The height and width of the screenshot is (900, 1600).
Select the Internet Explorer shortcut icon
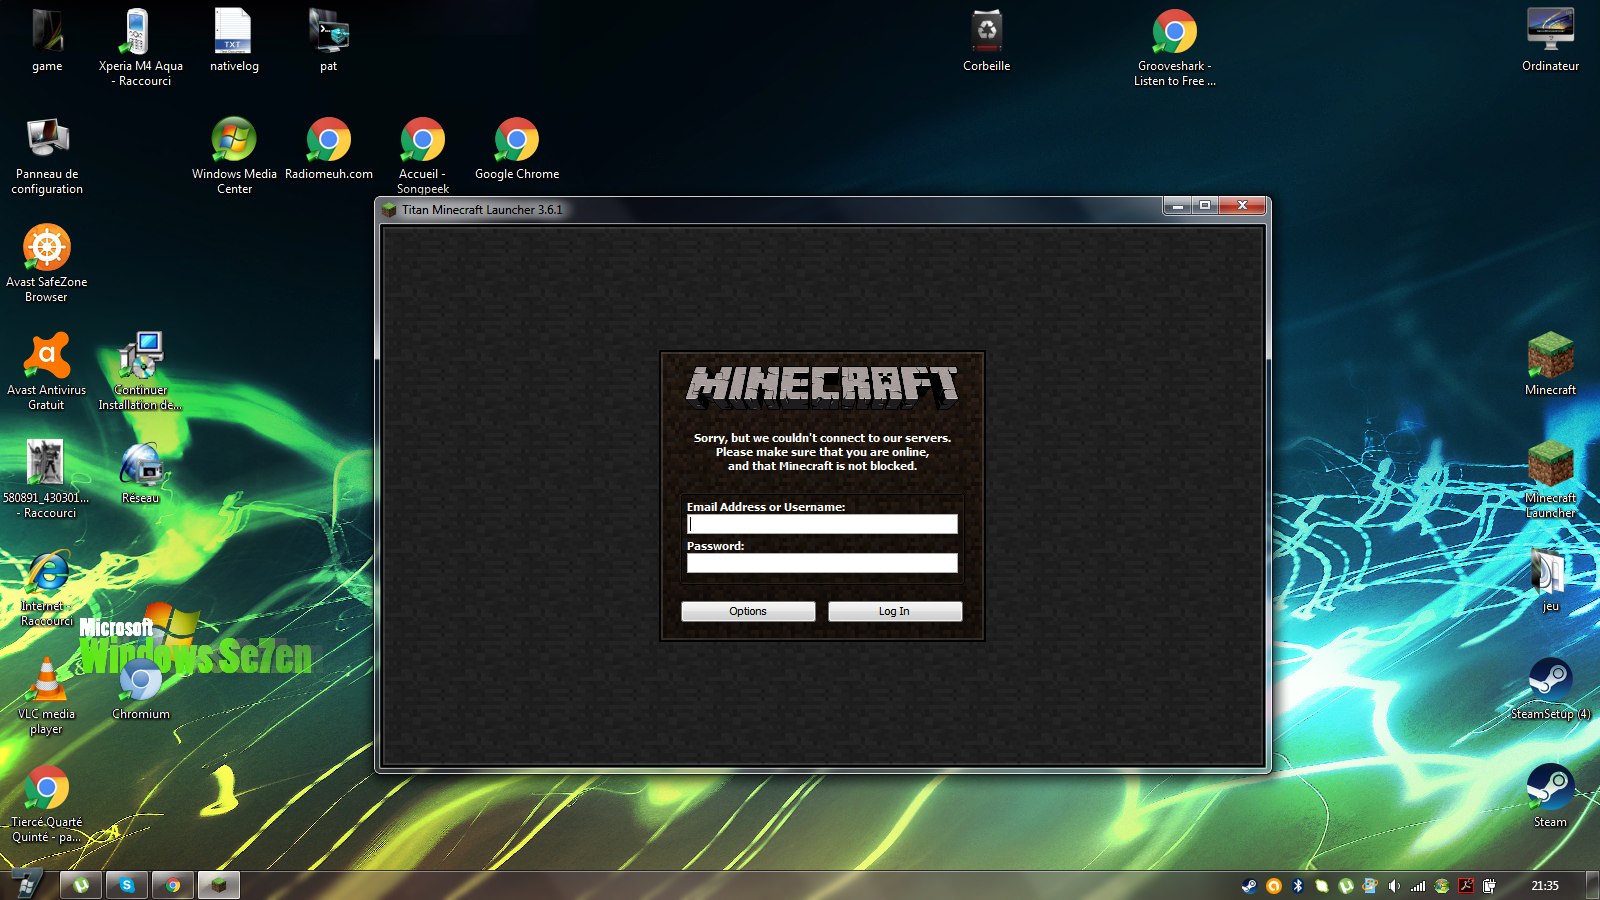tap(47, 587)
